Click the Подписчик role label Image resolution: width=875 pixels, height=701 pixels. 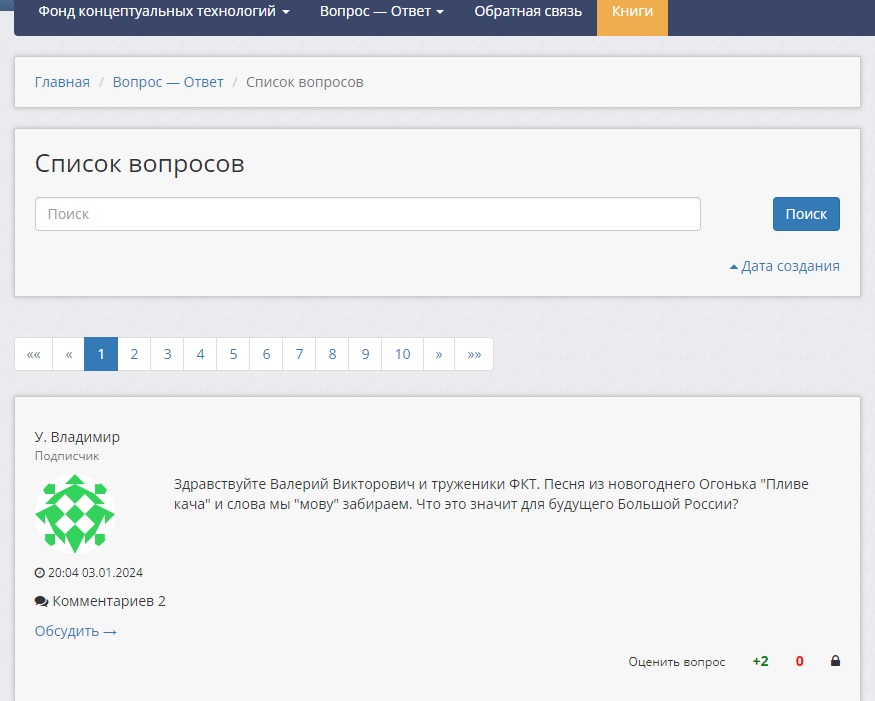(67, 456)
